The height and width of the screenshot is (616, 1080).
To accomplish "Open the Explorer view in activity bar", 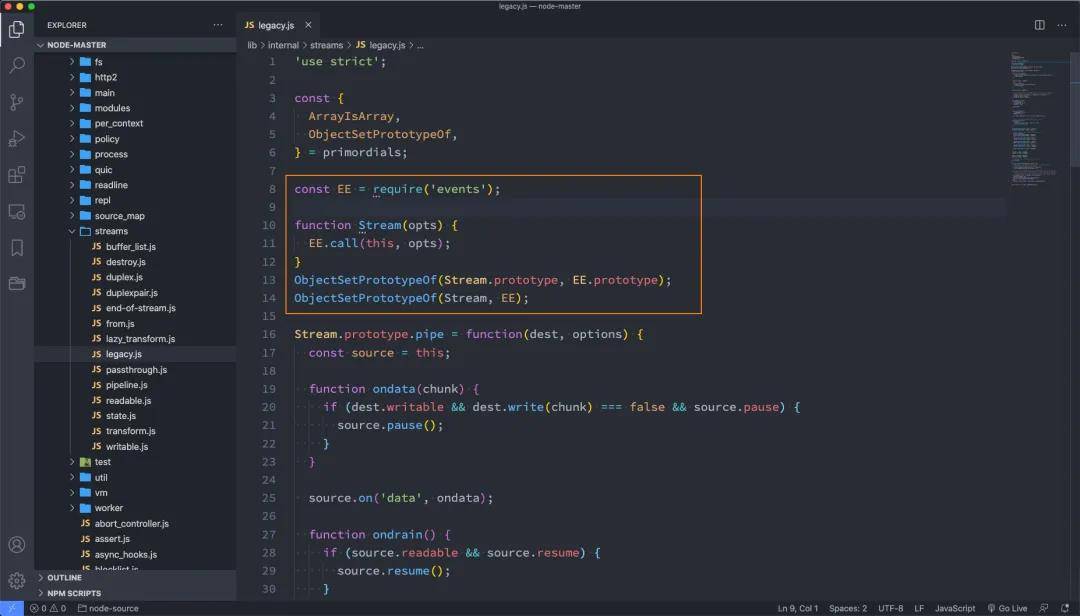I will pos(17,29).
